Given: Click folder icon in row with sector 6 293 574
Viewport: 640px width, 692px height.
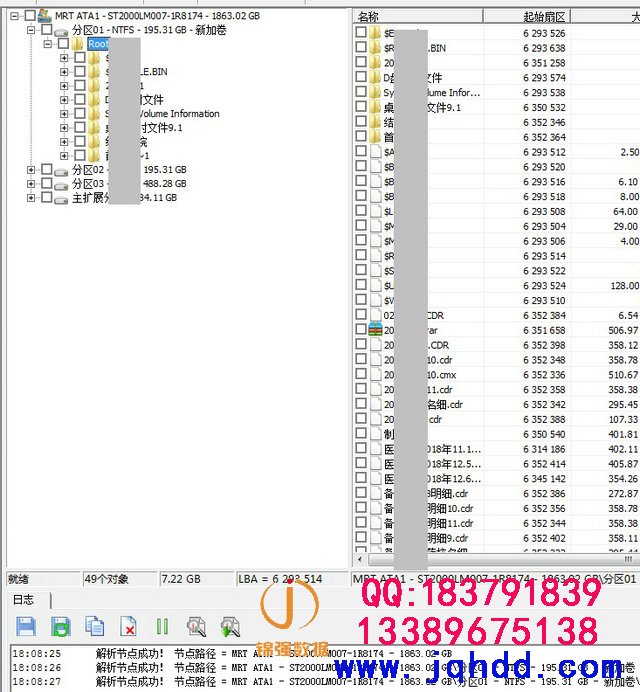Looking at the screenshot, I should (375, 77).
